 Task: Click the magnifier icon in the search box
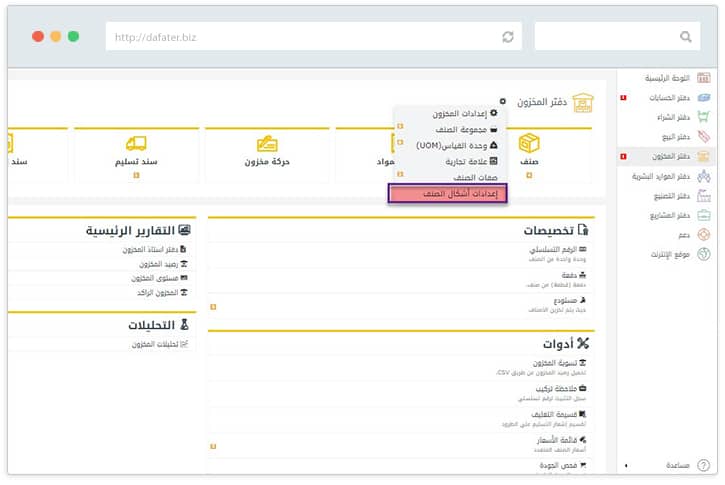click(686, 37)
